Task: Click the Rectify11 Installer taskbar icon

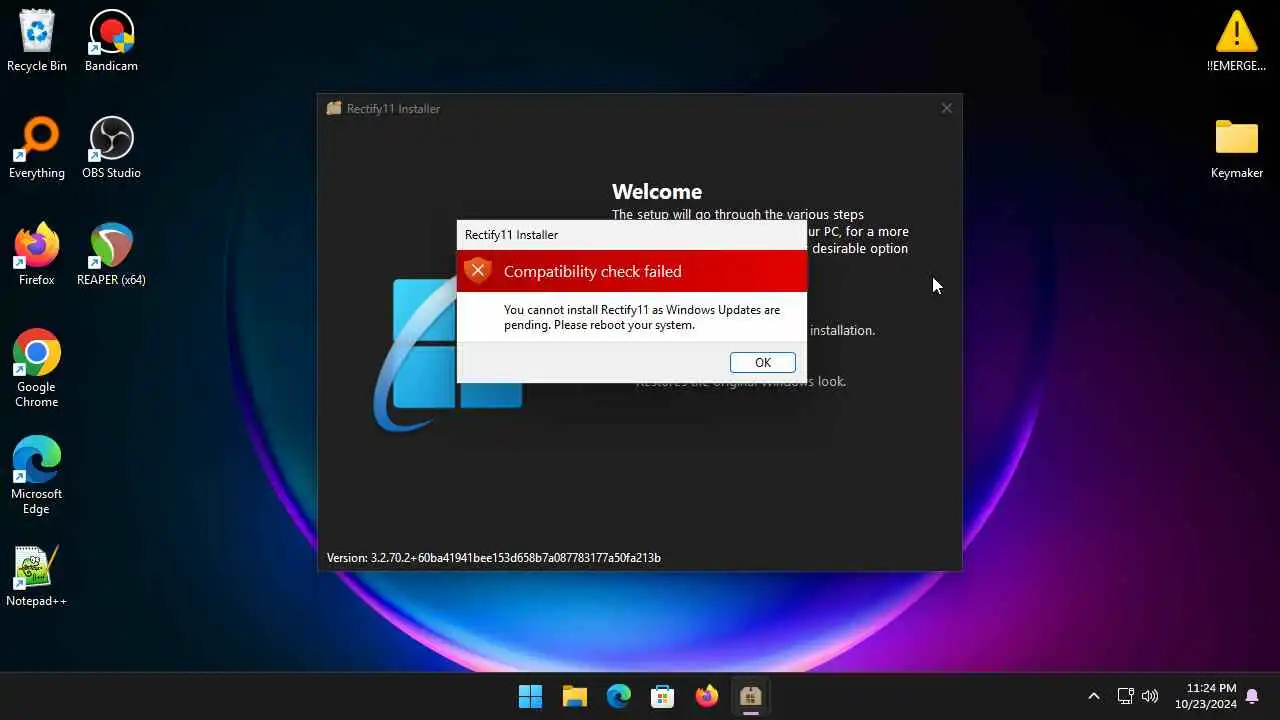Action: coord(750,696)
